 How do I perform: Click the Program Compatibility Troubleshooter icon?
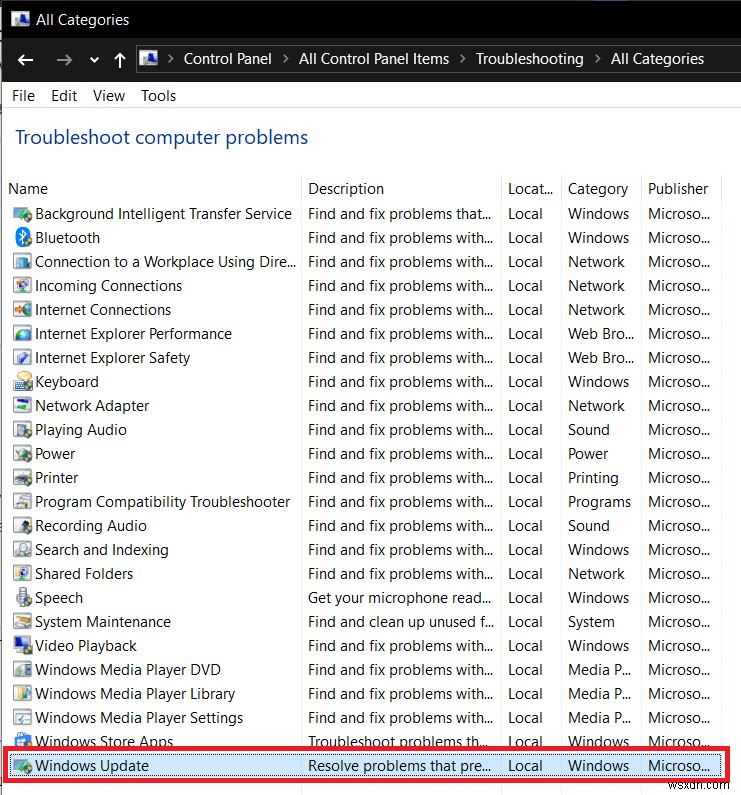[x=22, y=502]
